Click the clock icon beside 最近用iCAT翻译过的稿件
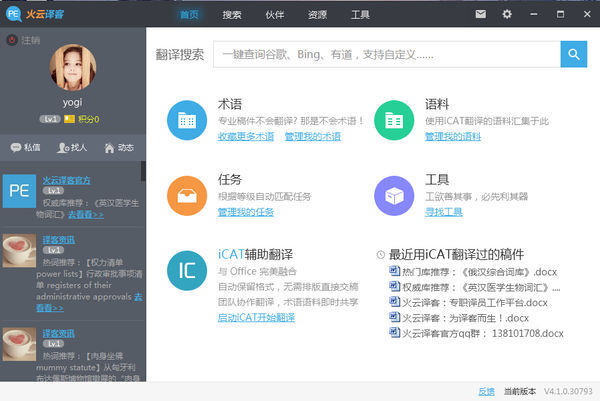 tap(380, 254)
